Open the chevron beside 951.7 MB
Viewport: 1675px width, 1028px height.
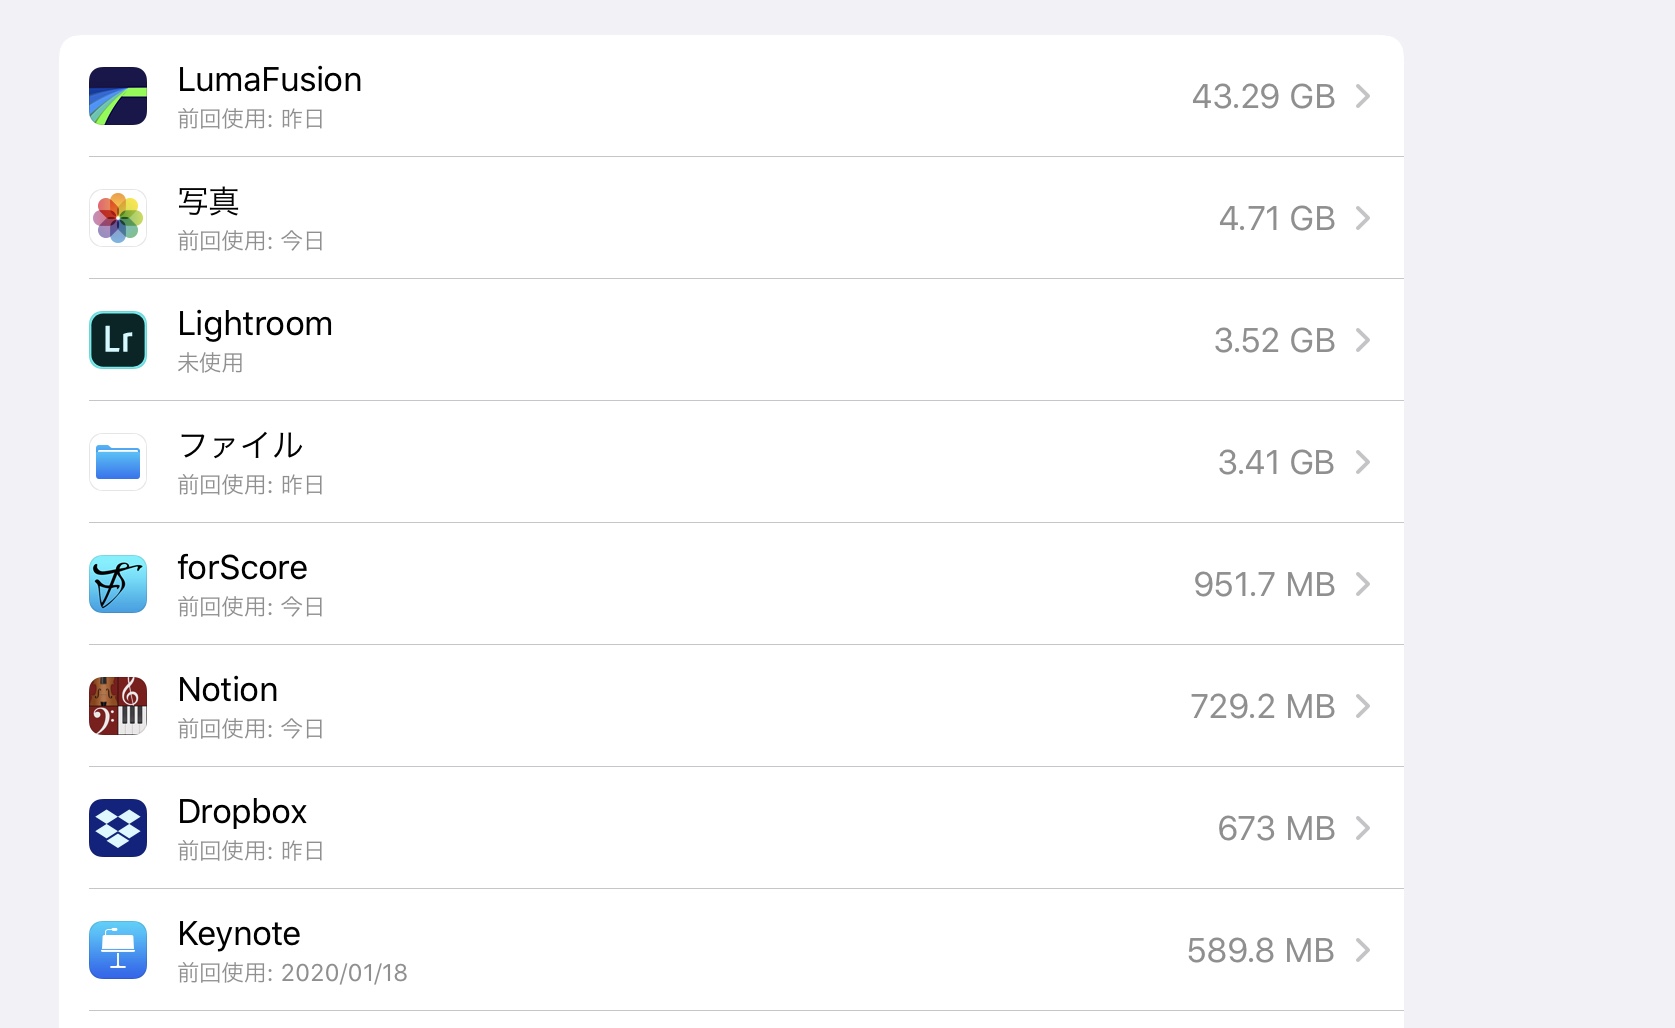(x=1362, y=584)
